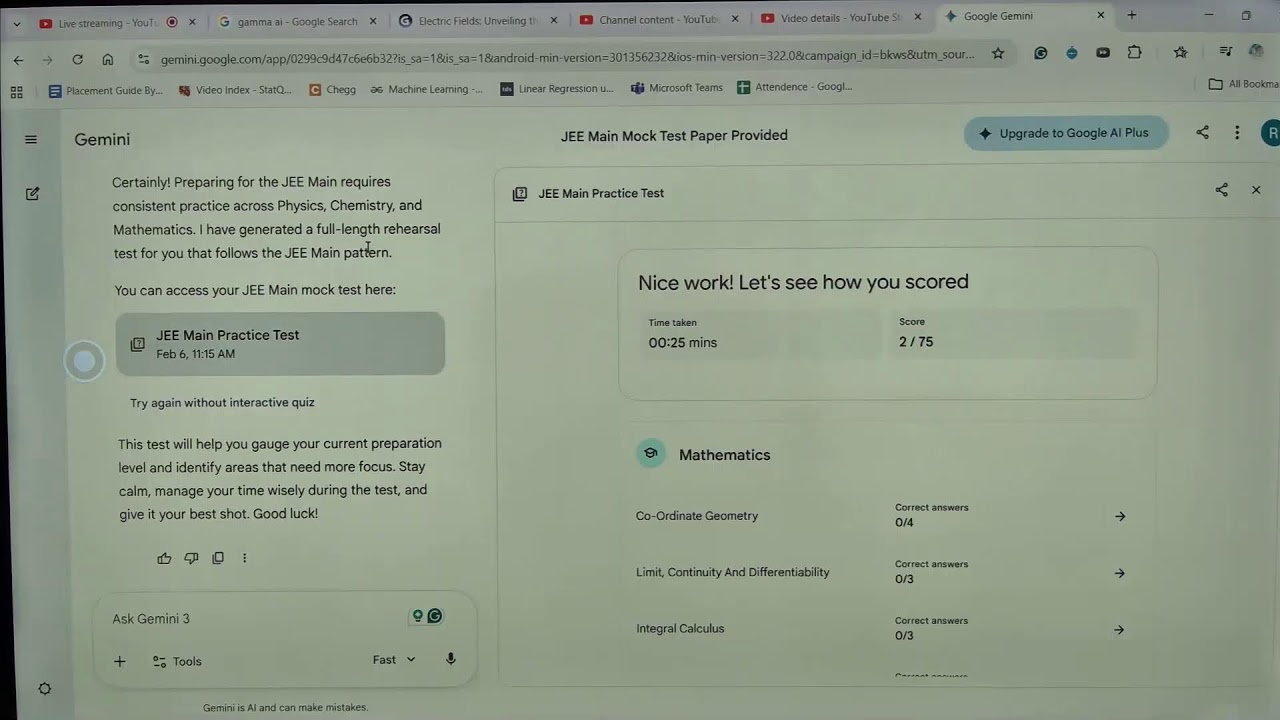Switch to the Channel content YouTube tab
The height and width of the screenshot is (720, 1280).
(x=657, y=18)
